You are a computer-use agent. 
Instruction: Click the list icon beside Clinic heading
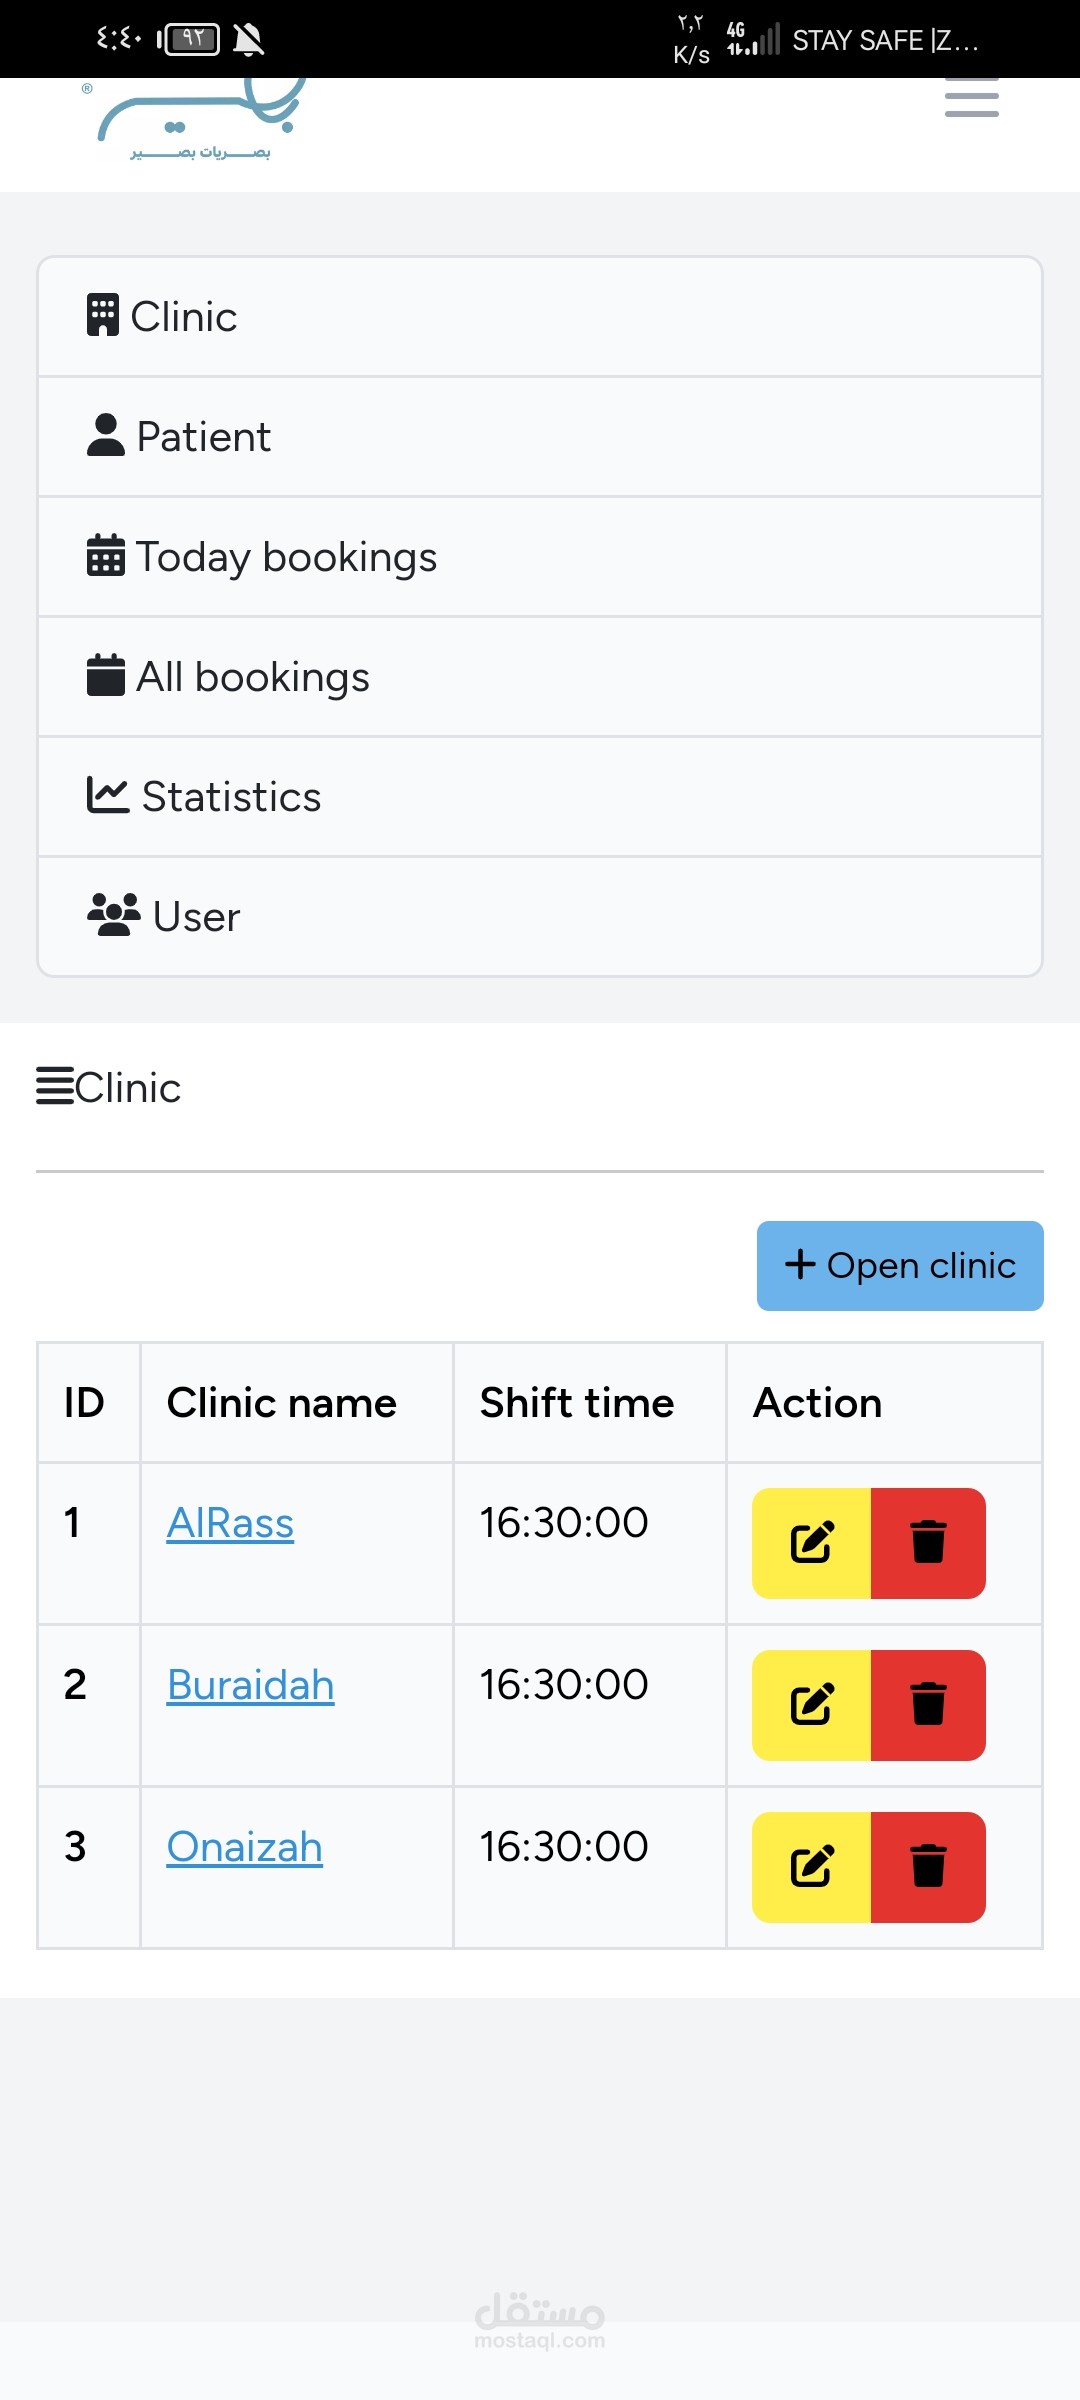tap(55, 1087)
